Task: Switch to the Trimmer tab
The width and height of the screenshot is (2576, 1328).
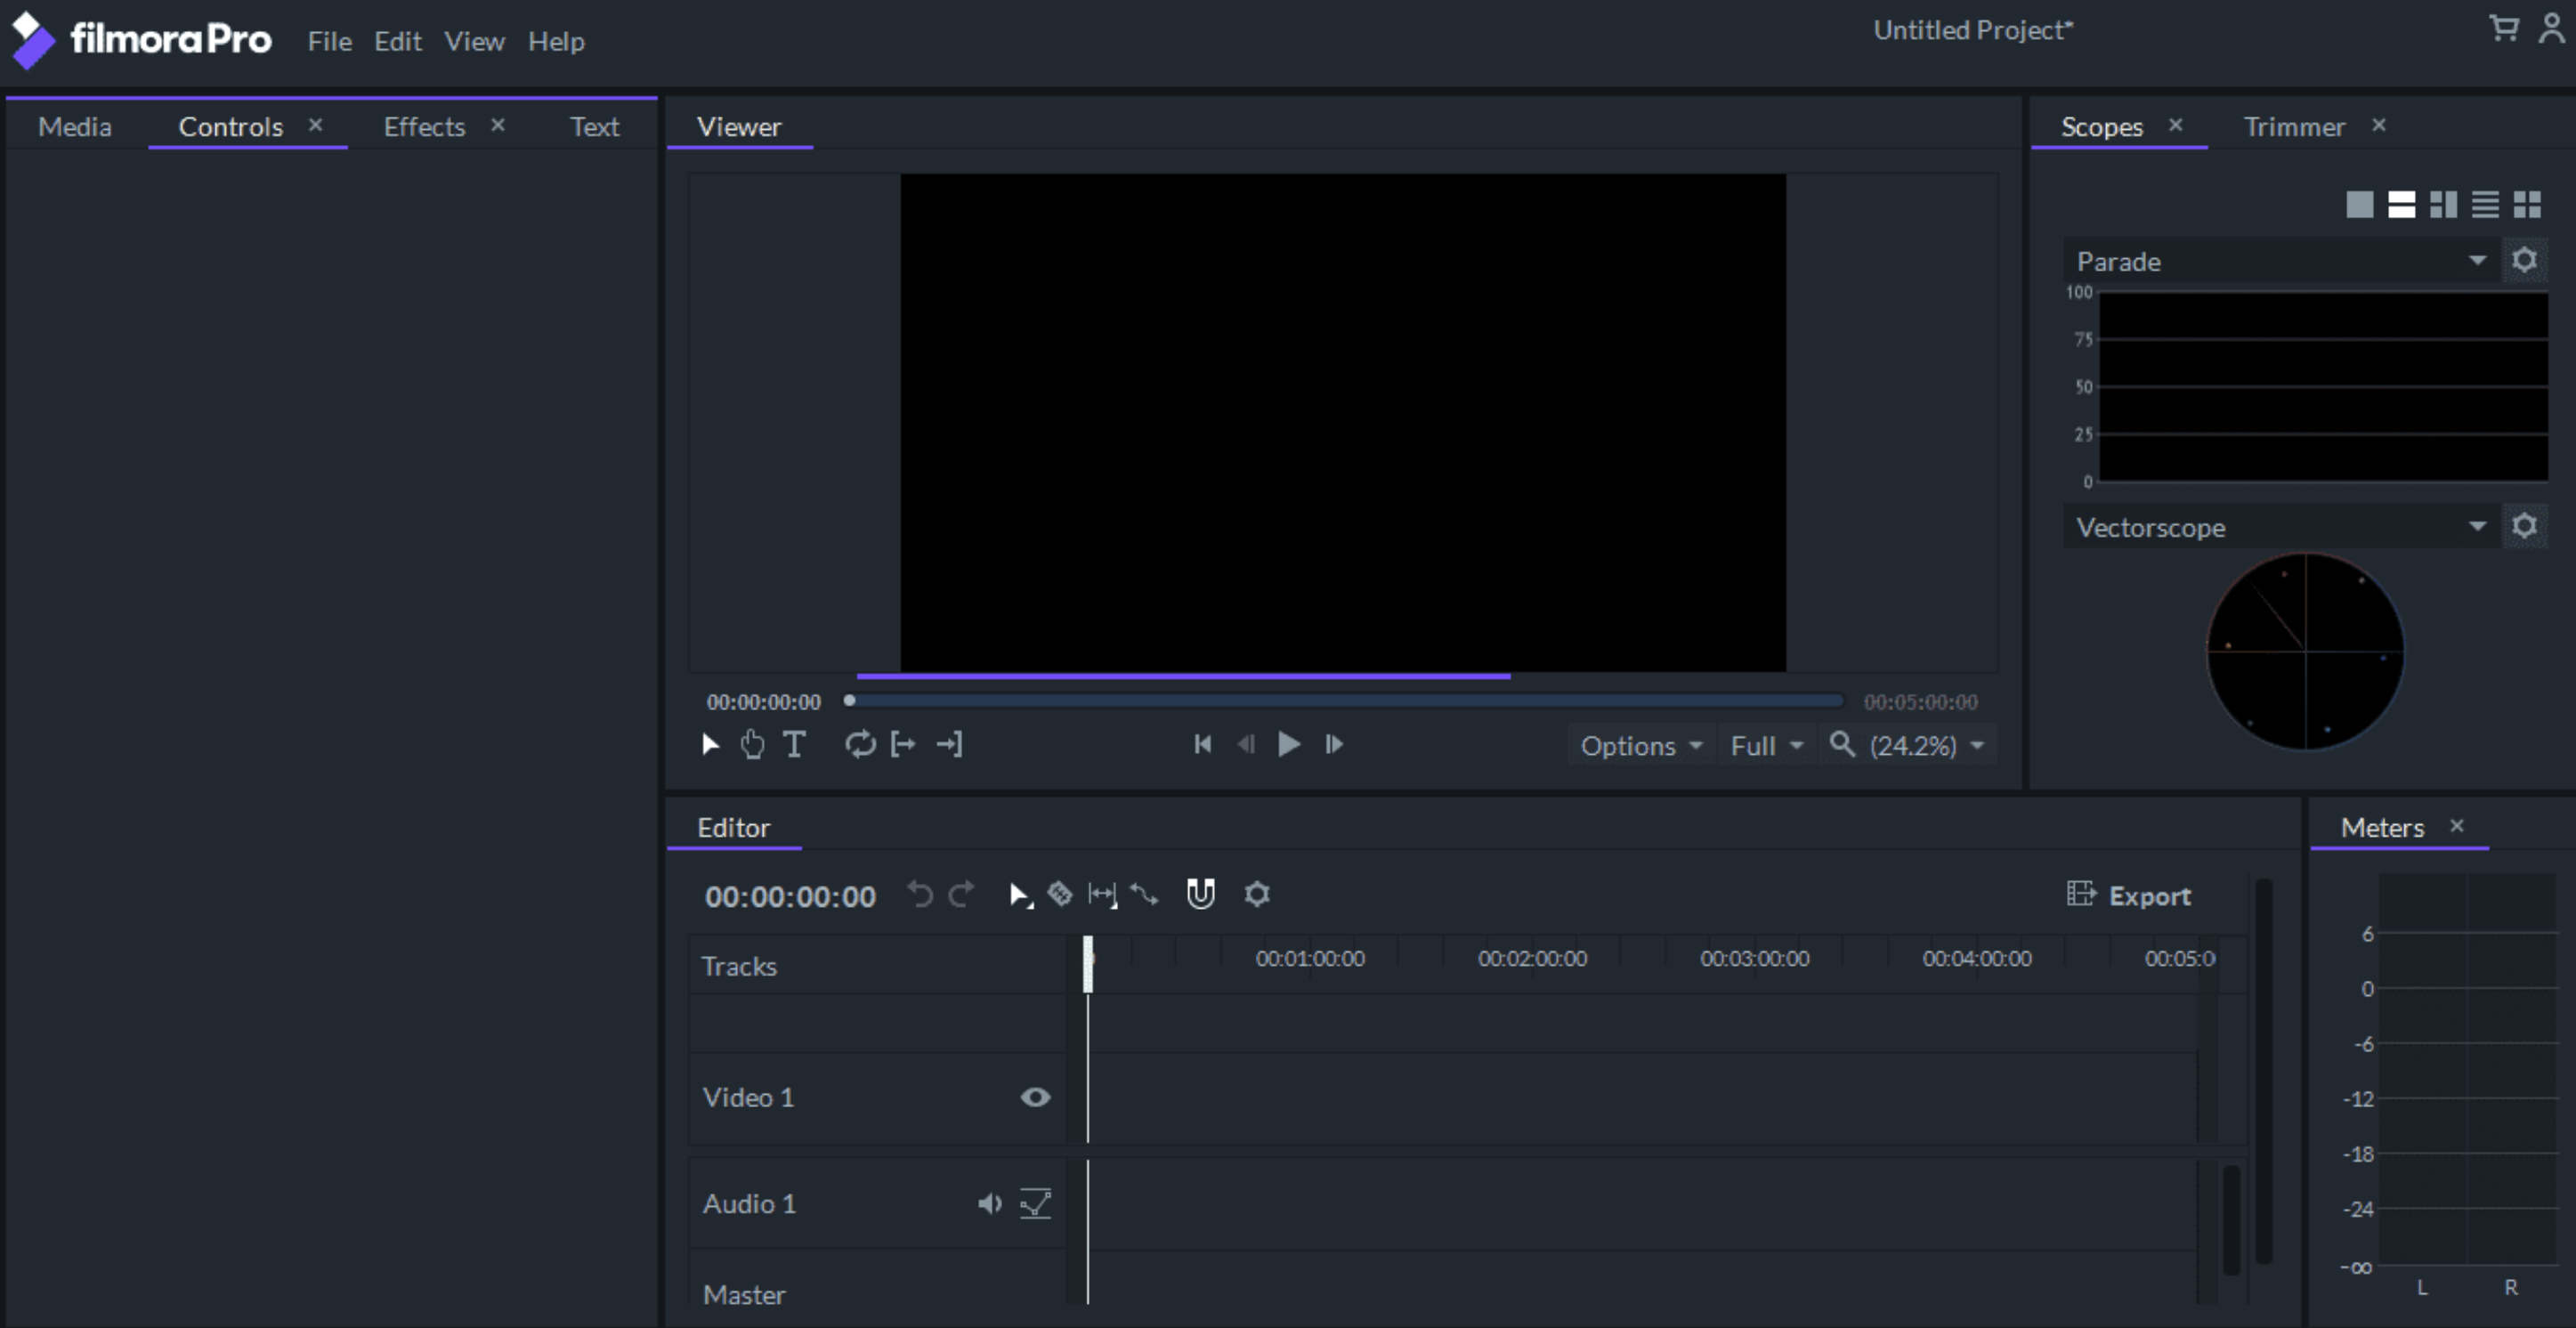Action: (2294, 126)
